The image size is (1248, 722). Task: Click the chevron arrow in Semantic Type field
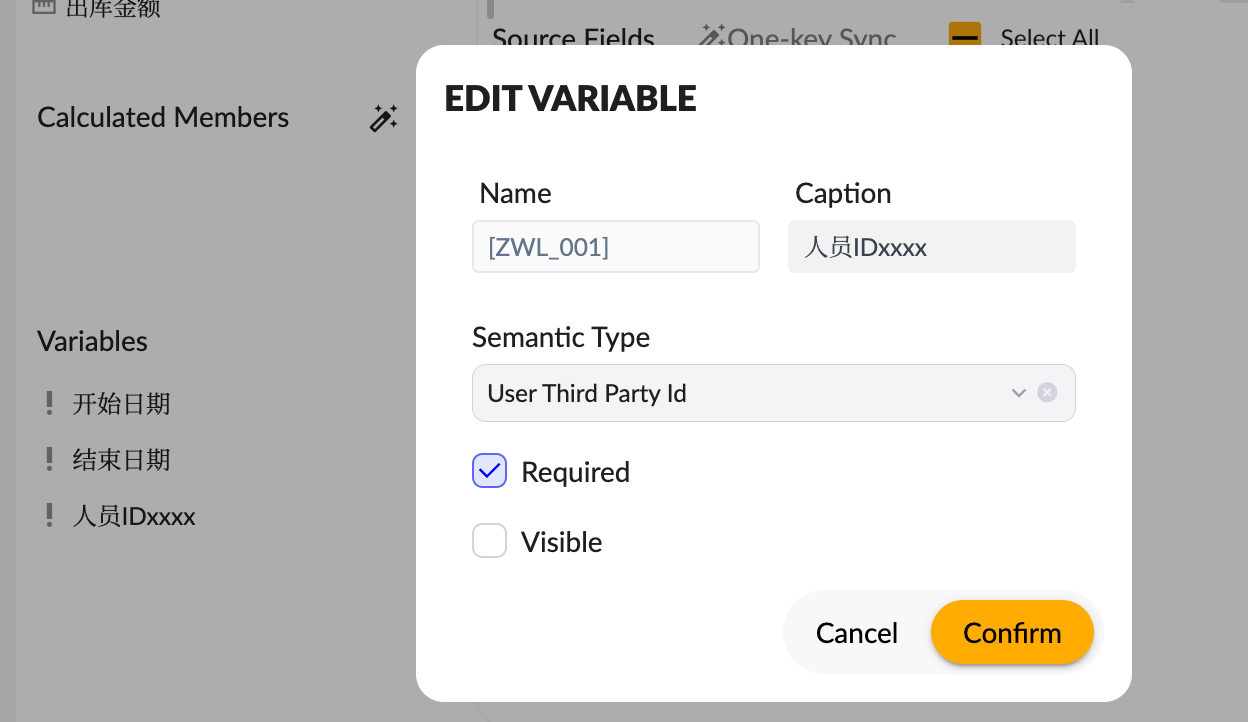tap(1018, 393)
